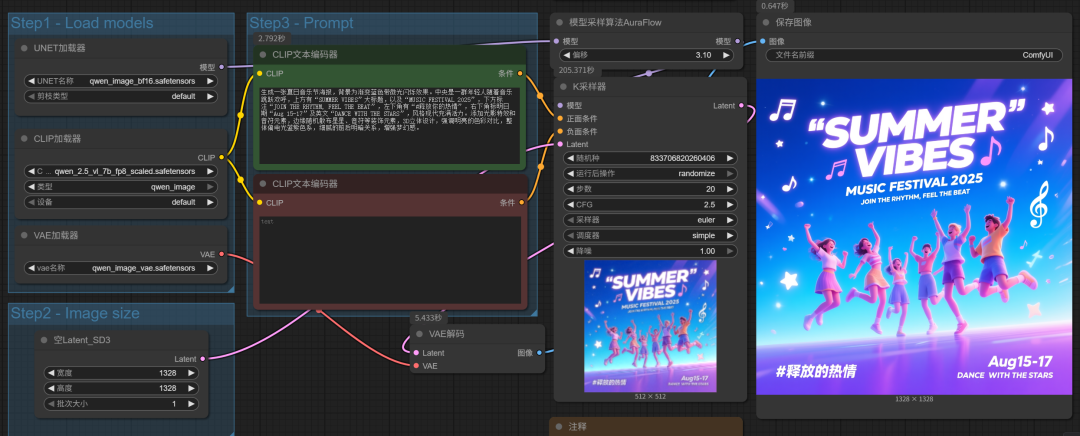Increase 随机种 value with right arrow
The width and height of the screenshot is (1080, 436).
(x=729, y=158)
